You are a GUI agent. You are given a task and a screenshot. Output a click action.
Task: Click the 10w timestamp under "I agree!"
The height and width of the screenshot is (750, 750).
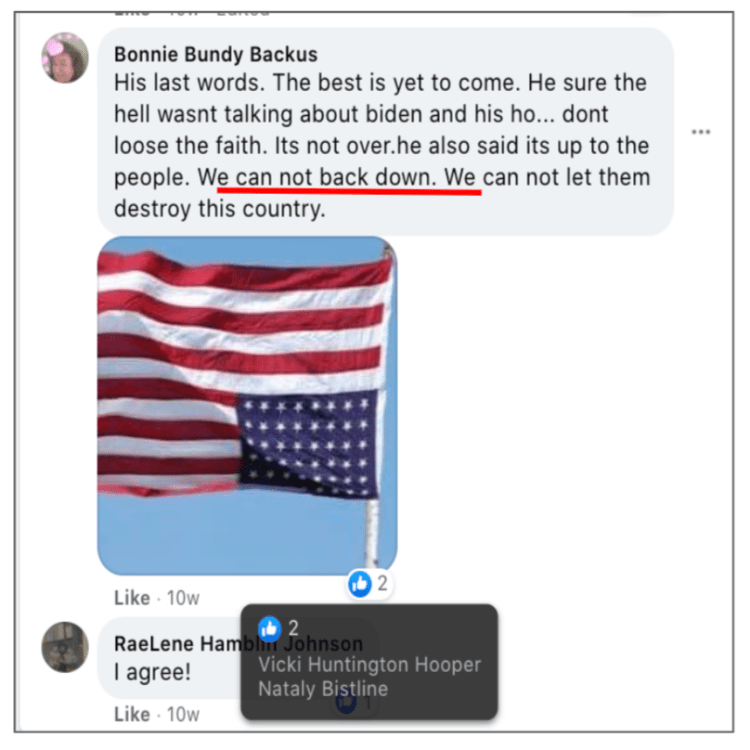pyautogui.click(x=183, y=714)
